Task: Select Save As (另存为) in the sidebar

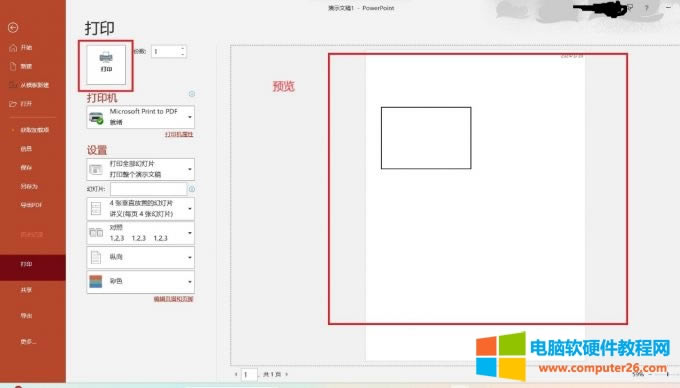Action: [x=29, y=186]
